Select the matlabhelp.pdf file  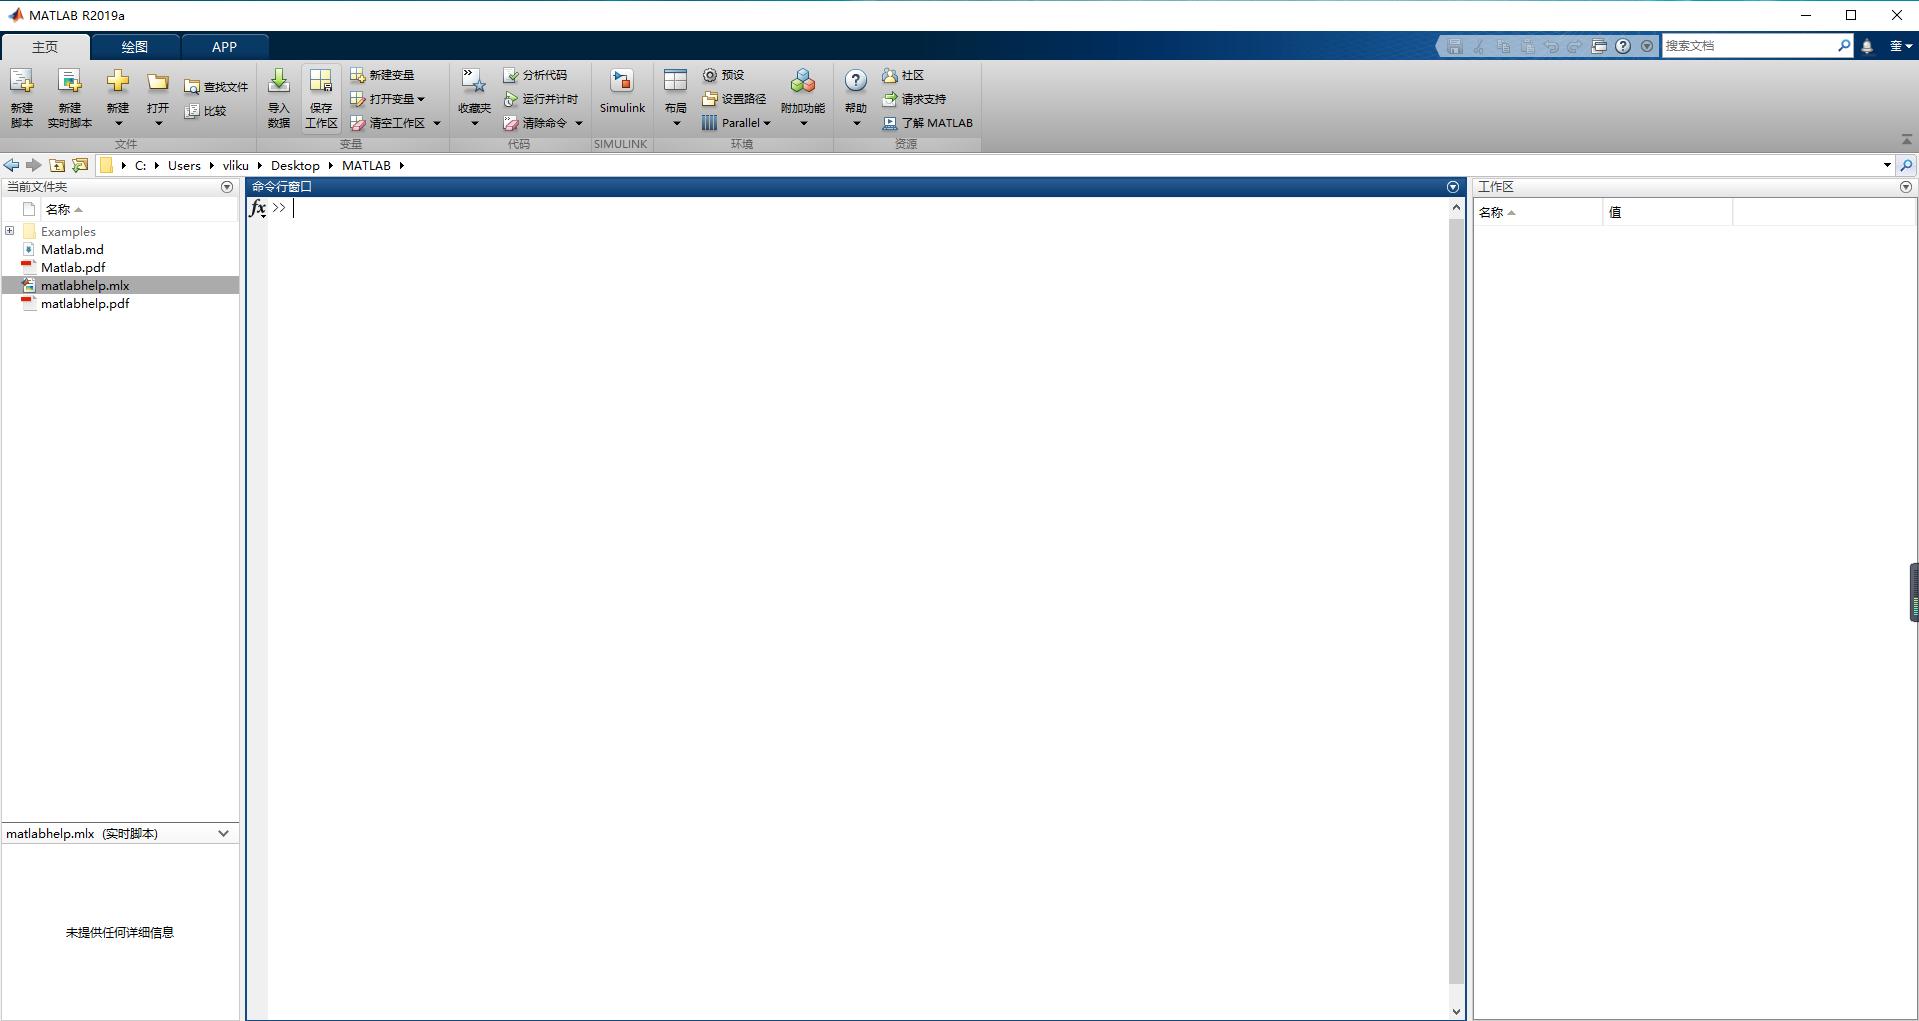tap(85, 303)
